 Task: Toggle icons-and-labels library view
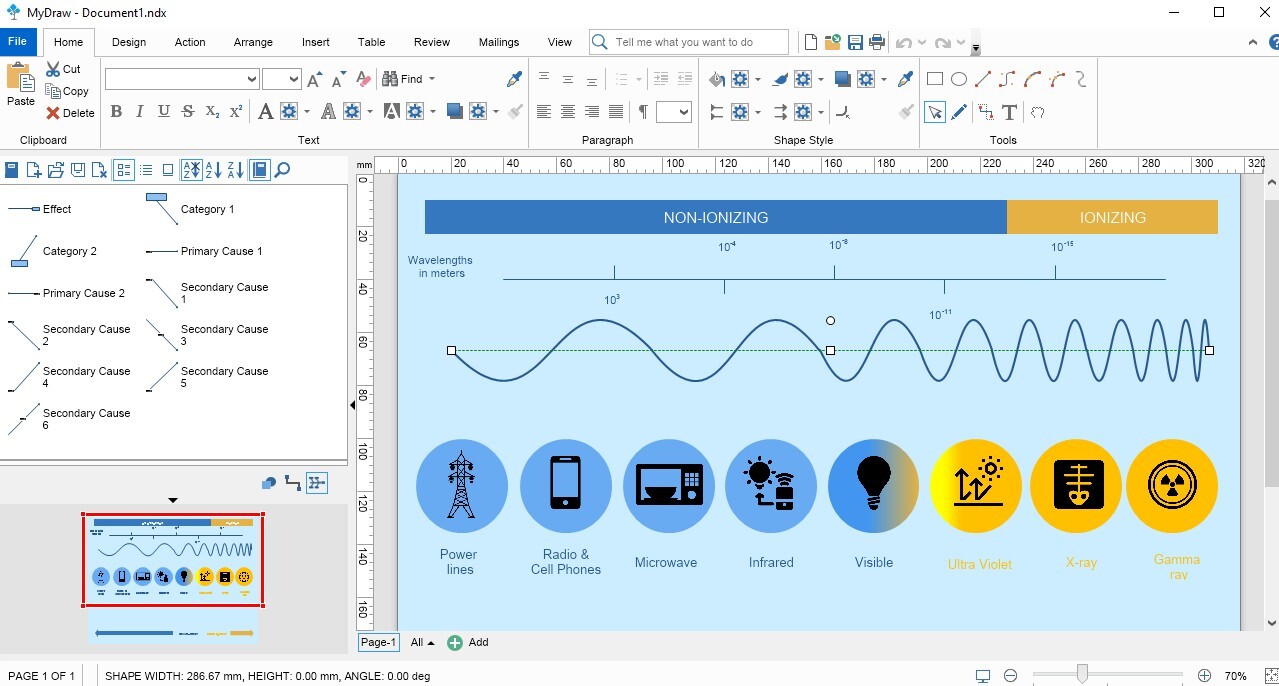124,170
